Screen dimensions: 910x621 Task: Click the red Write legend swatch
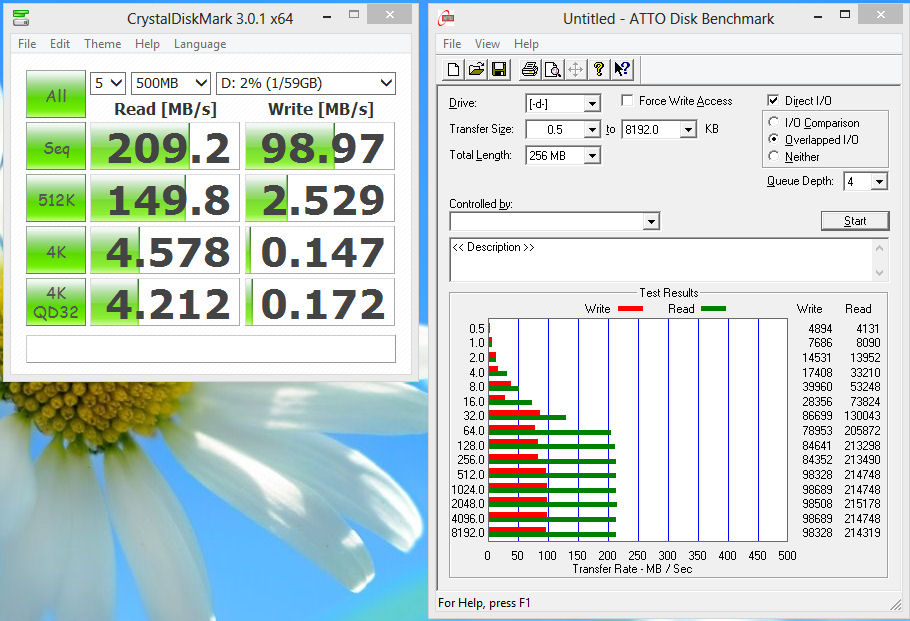[630, 309]
